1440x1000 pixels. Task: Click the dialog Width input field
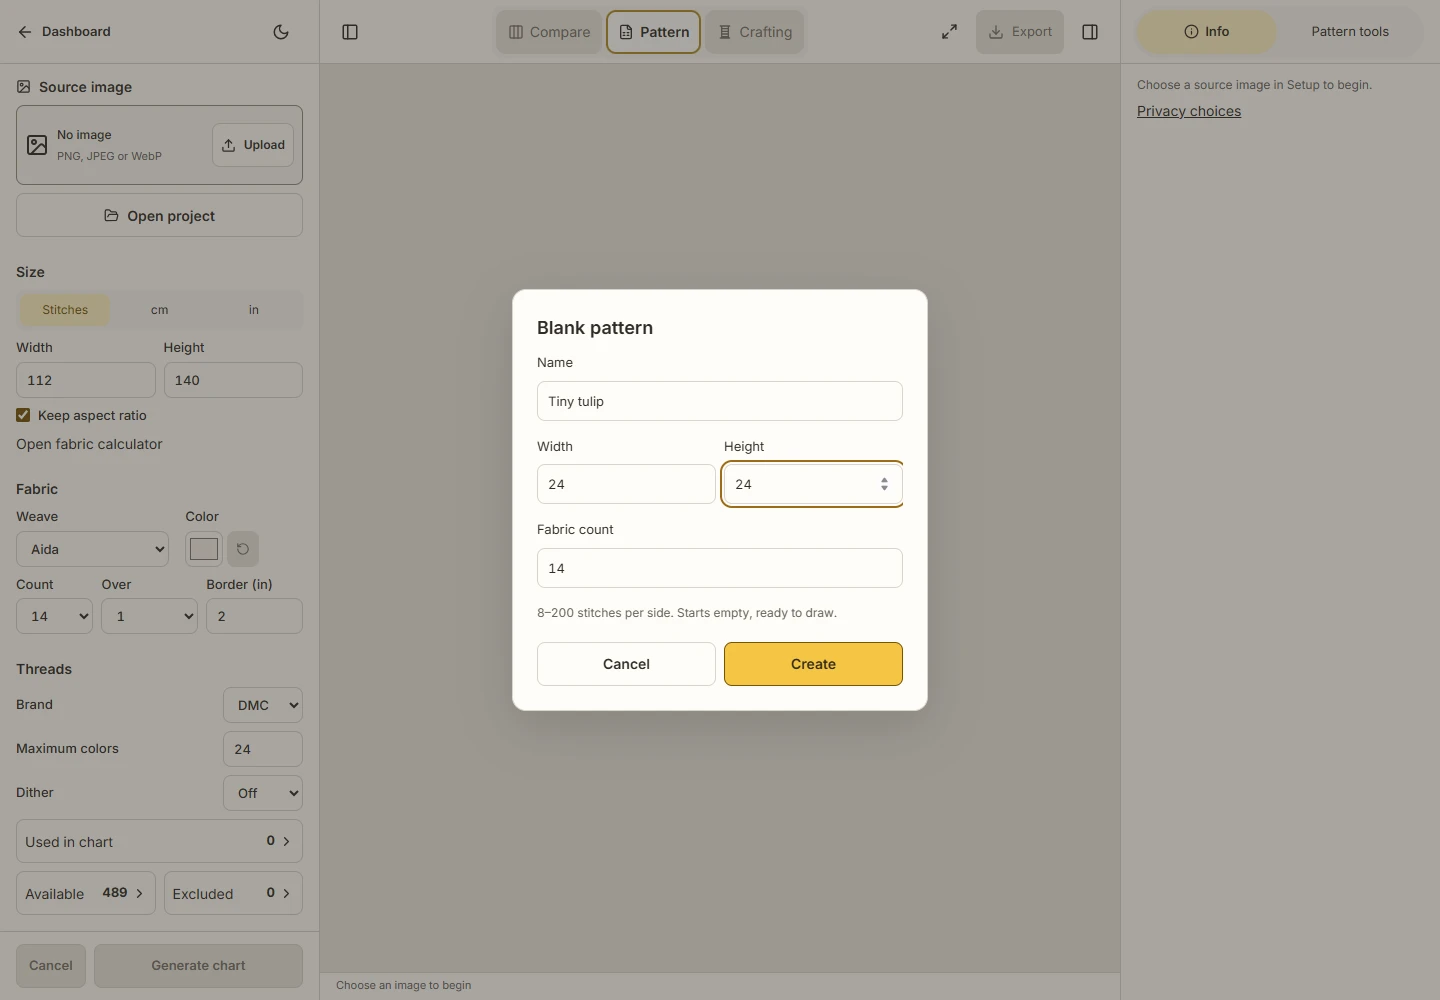pyautogui.click(x=626, y=484)
